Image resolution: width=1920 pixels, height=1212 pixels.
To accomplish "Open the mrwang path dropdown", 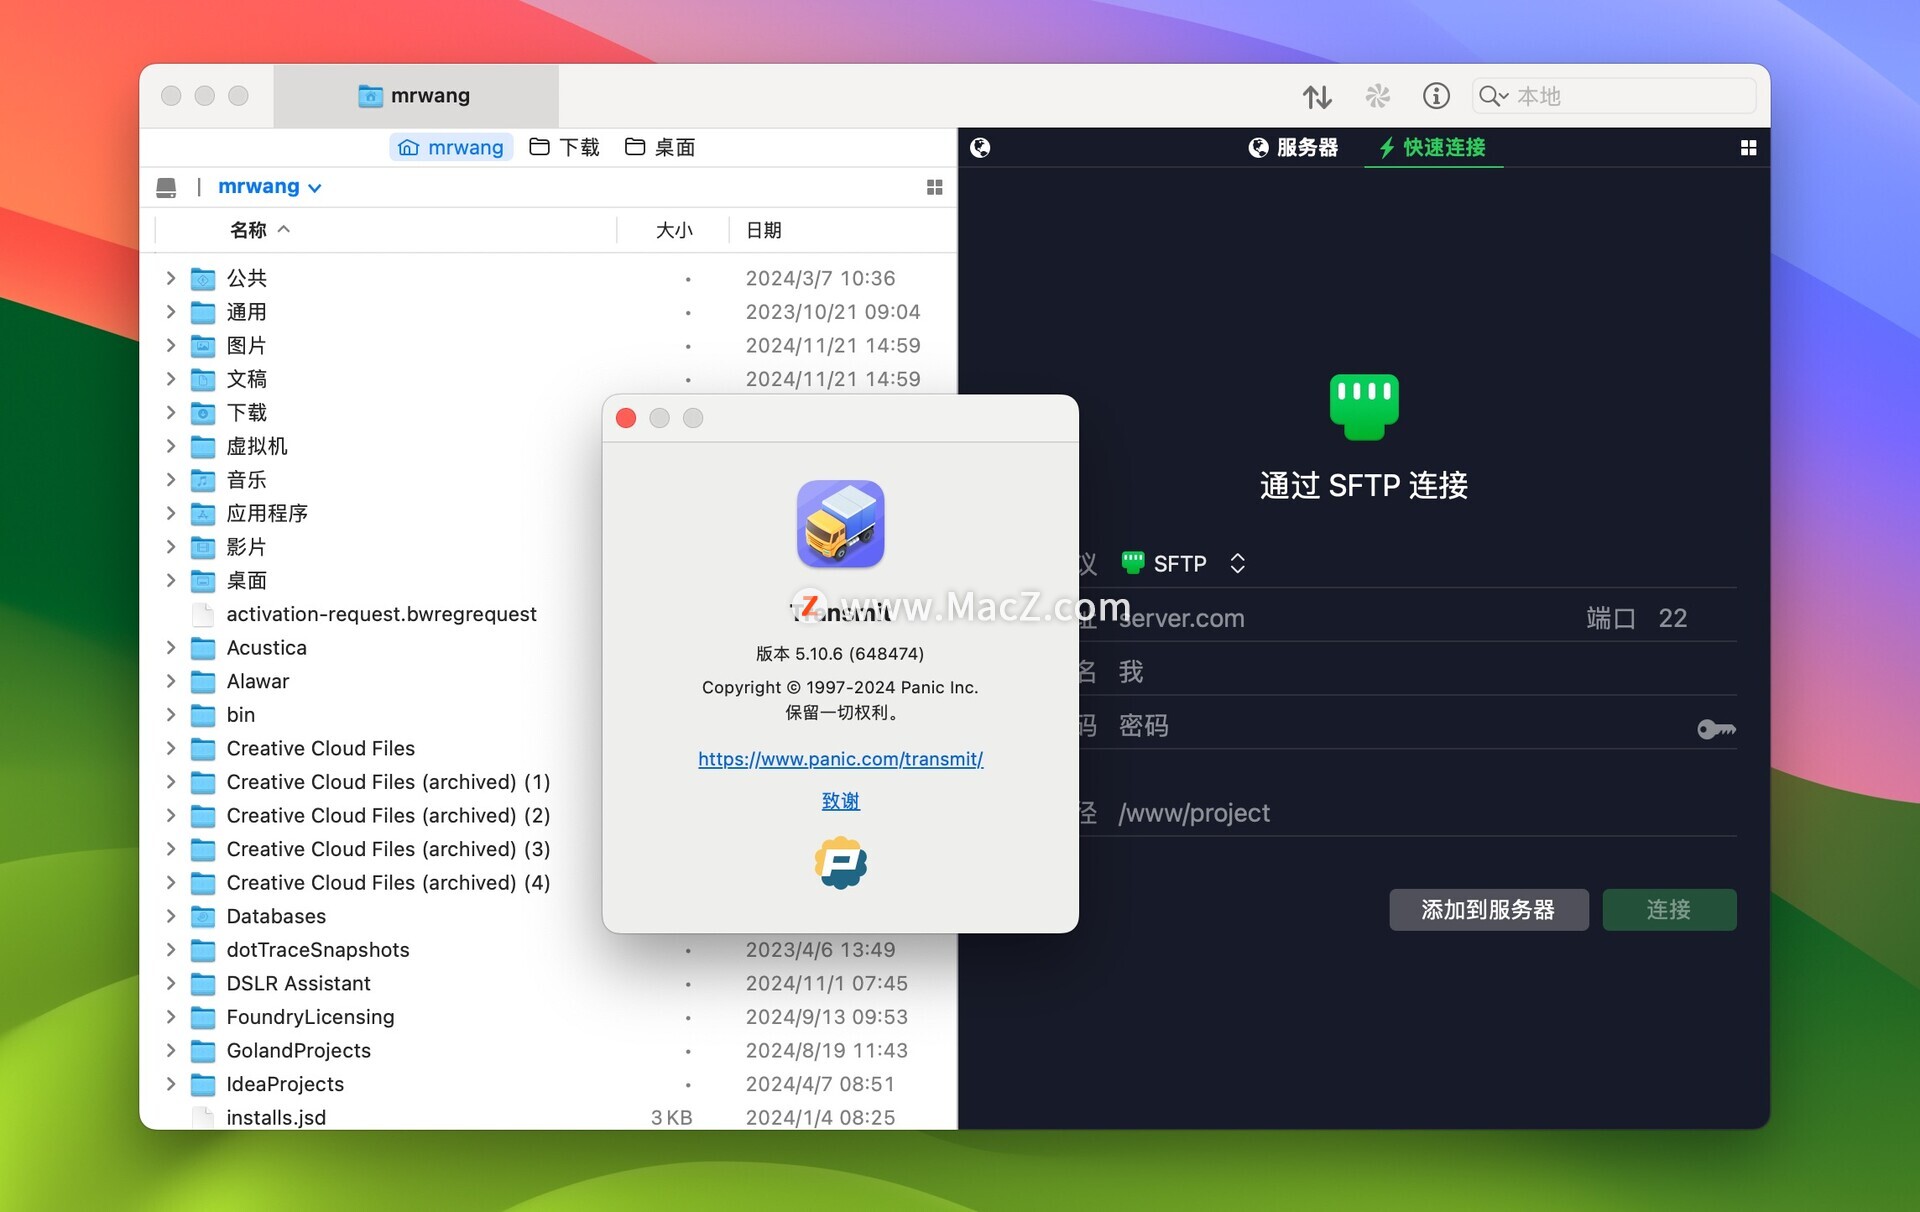I will coord(269,187).
